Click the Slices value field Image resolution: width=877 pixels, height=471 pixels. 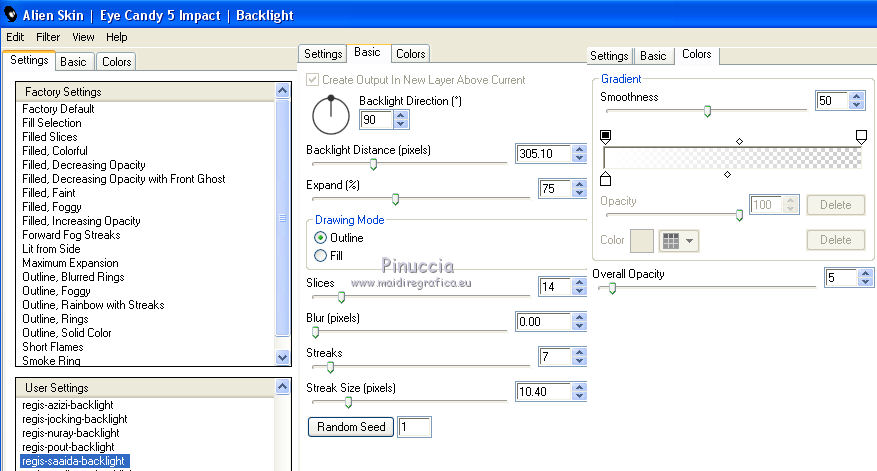pyautogui.click(x=555, y=286)
